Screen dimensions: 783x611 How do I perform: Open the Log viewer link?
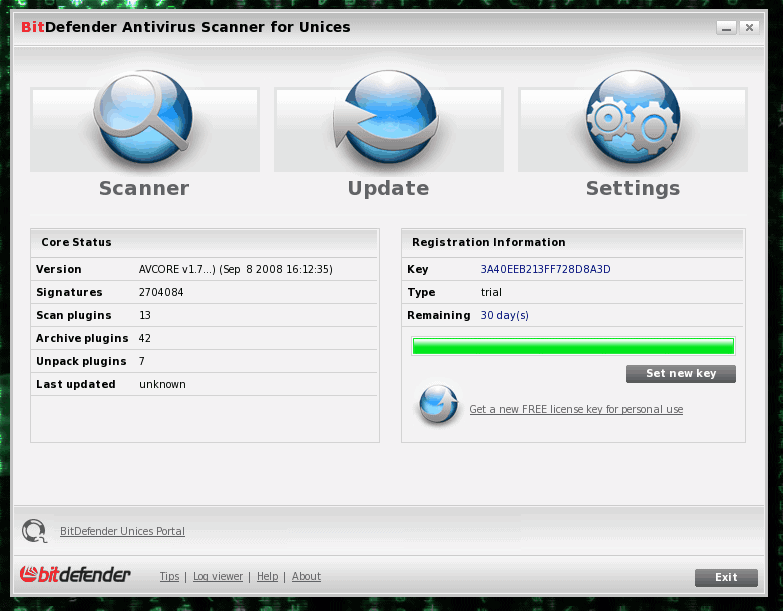pyautogui.click(x=218, y=576)
